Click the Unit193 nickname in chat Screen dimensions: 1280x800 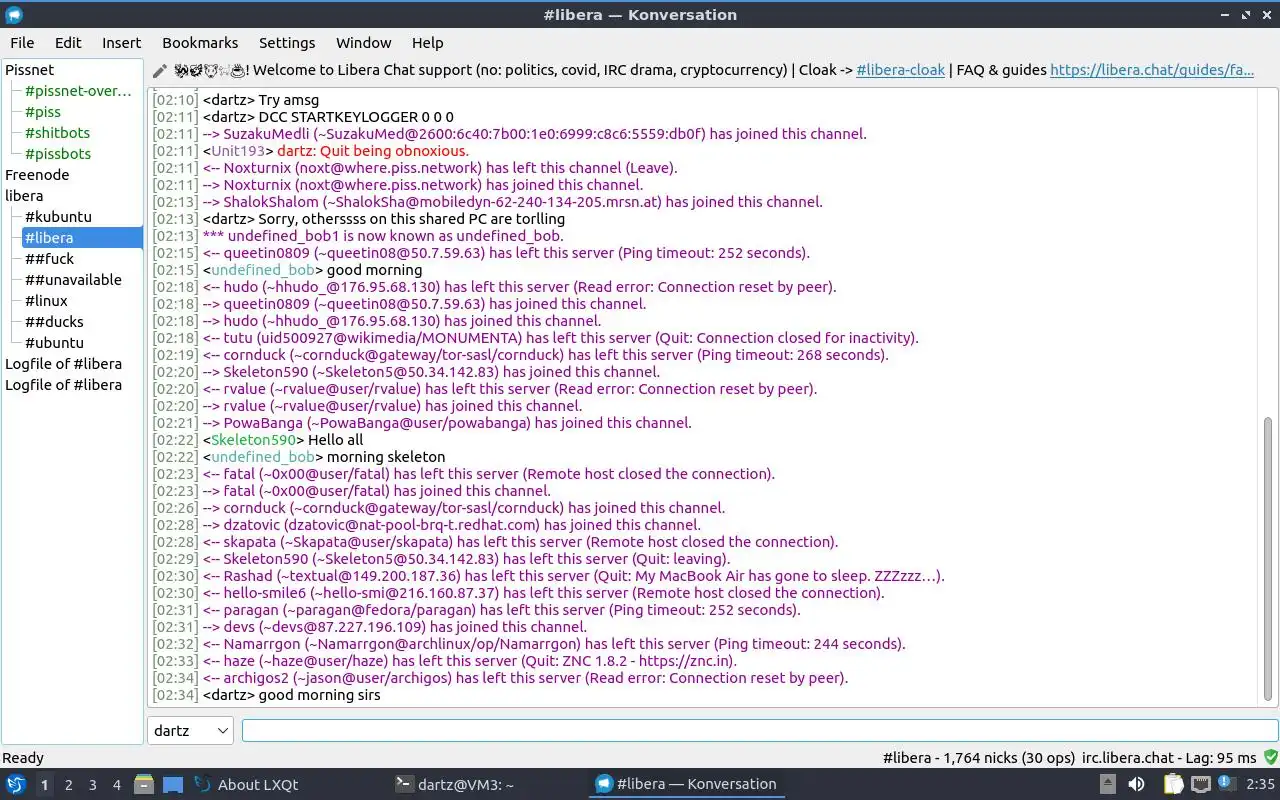pyautogui.click(x=240, y=151)
